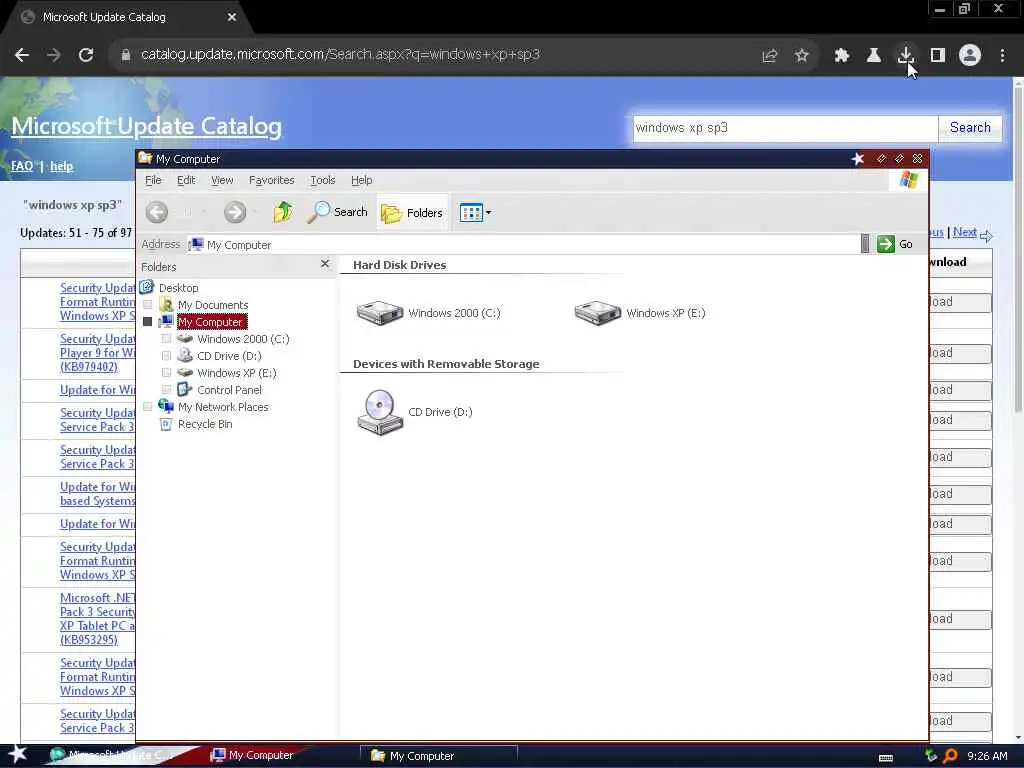
Task: Click Windows flag logo in Explorer
Action: click(x=908, y=180)
